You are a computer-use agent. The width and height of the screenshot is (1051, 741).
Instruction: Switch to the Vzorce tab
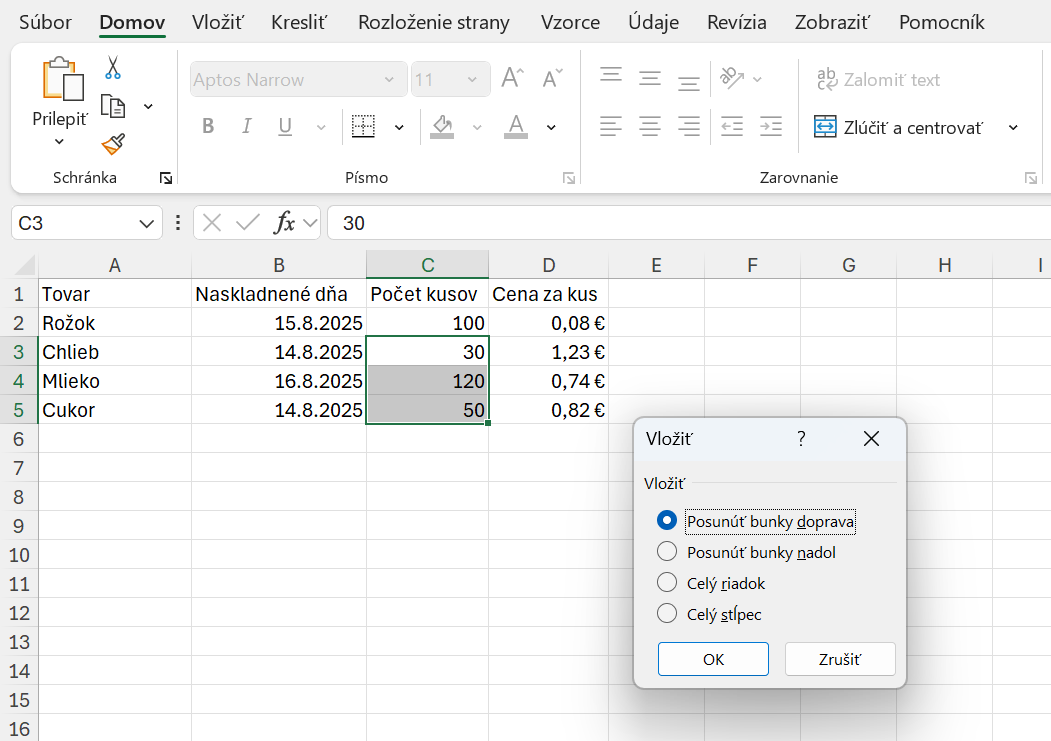pos(570,22)
